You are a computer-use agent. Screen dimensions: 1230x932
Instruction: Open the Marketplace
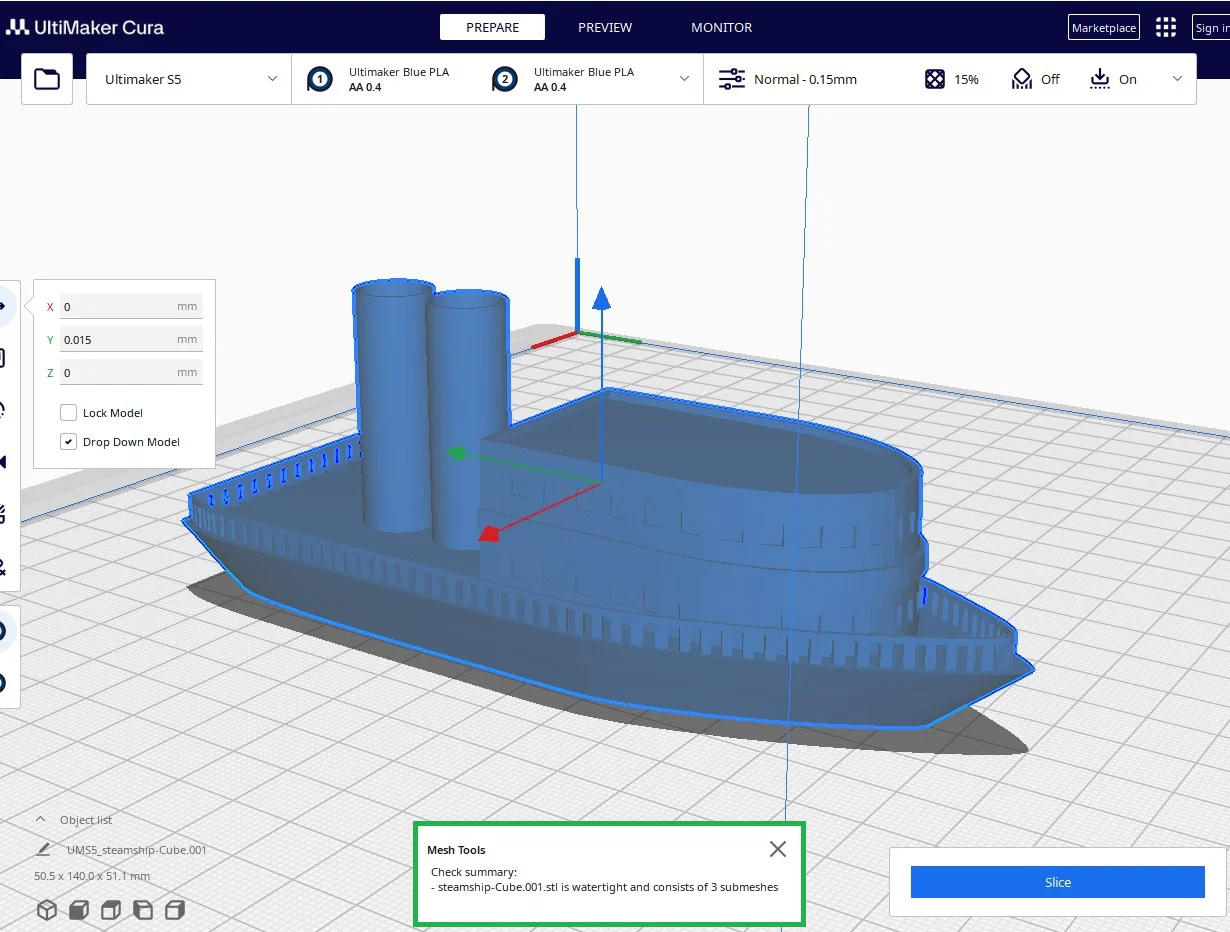1104,28
